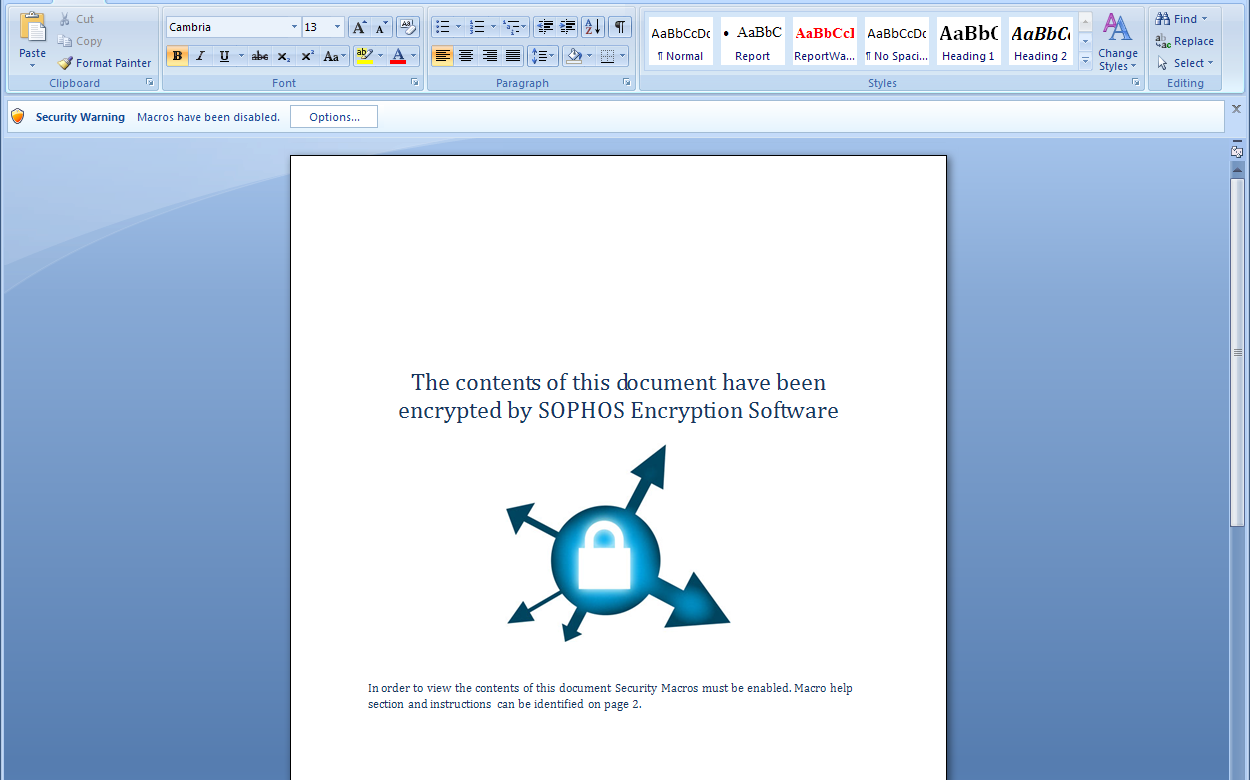This screenshot has height=780, width=1250.
Task: Toggle Bold formatting
Action: pyautogui.click(x=177, y=56)
